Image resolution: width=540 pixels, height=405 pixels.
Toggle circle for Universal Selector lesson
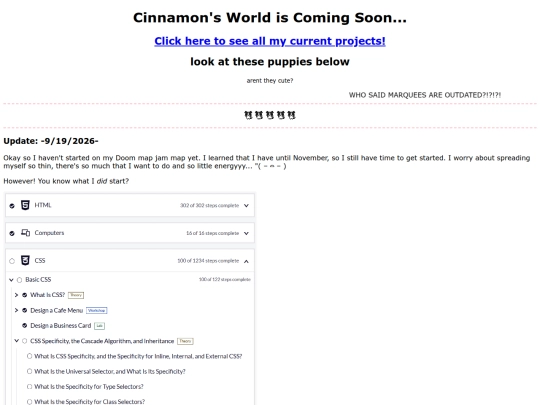(x=30, y=371)
